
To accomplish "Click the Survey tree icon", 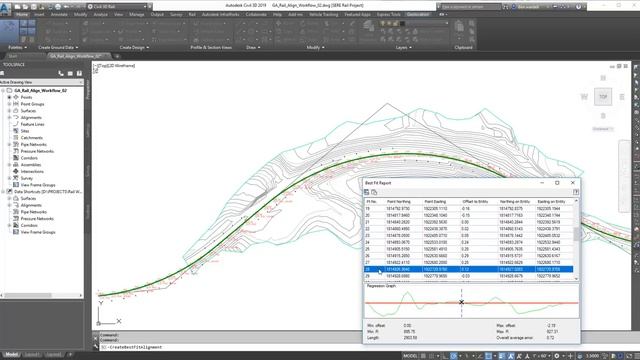I will click(x=16, y=178).
